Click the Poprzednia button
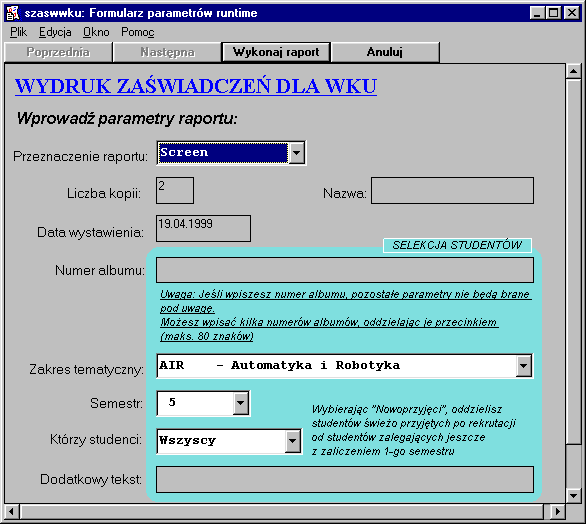The width and height of the screenshot is (586, 524). pos(58,52)
